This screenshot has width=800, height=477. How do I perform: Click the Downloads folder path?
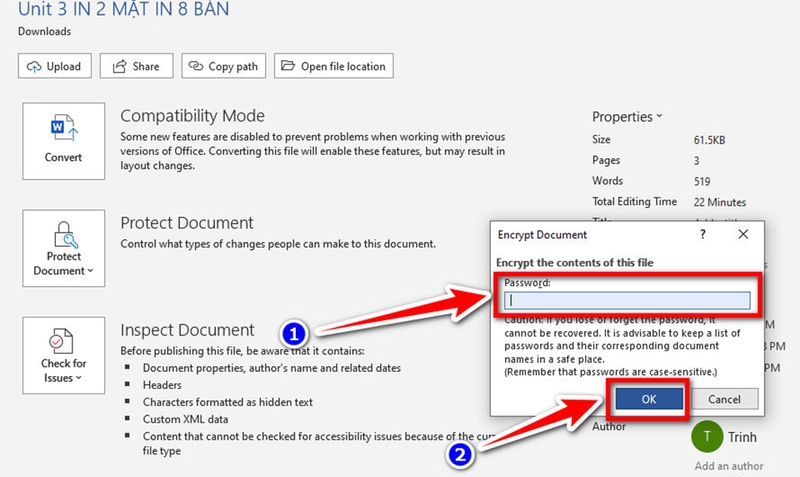point(44,31)
